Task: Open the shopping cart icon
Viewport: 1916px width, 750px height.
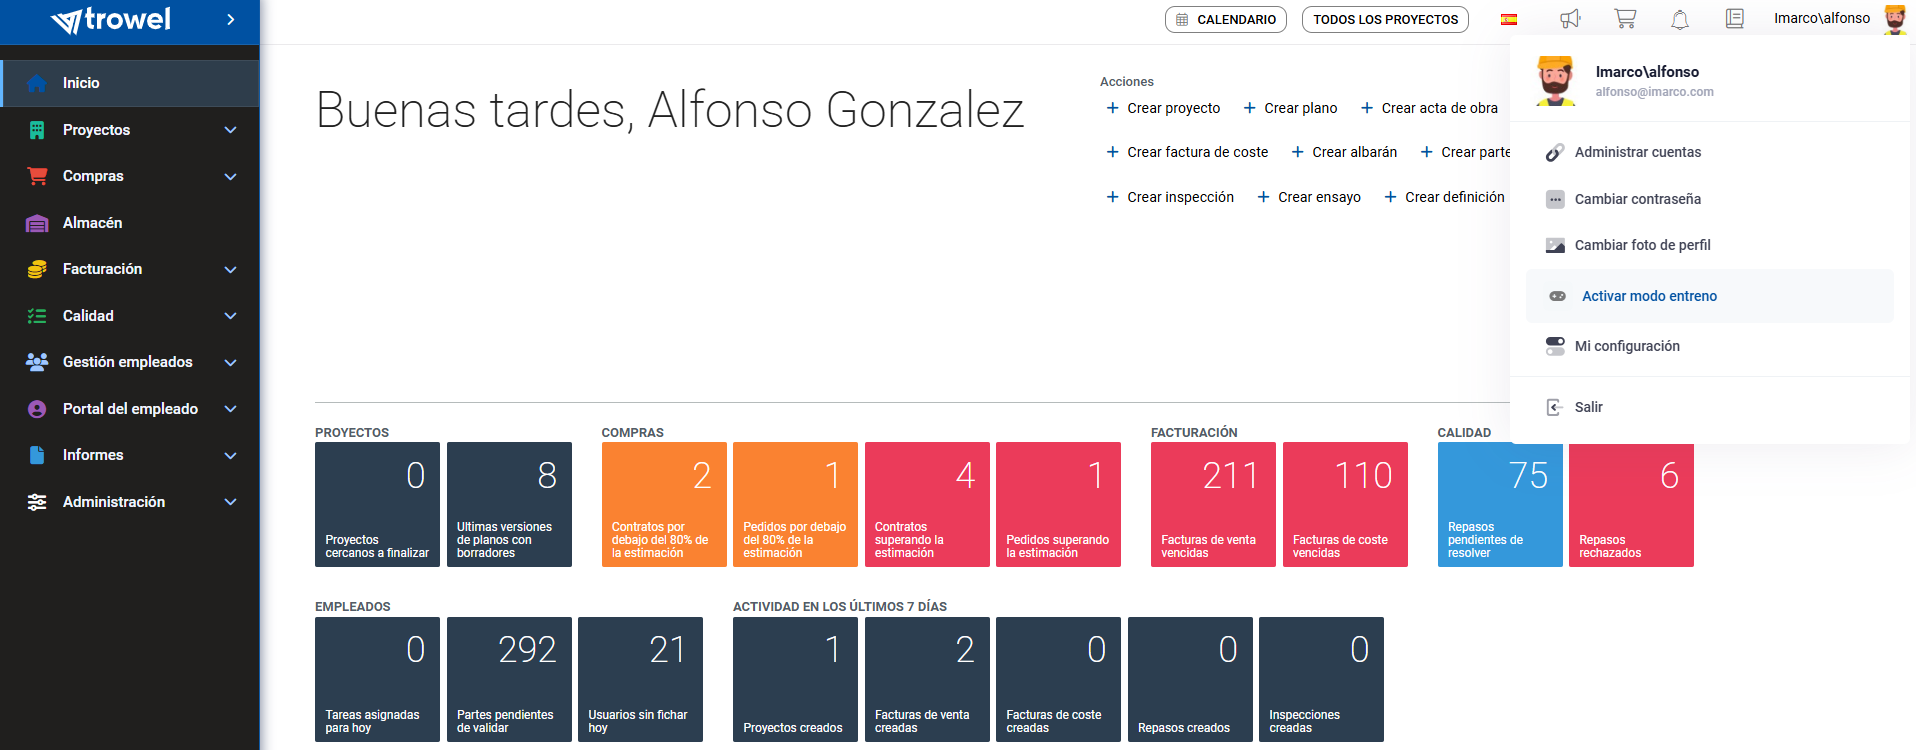Action: tap(1625, 19)
